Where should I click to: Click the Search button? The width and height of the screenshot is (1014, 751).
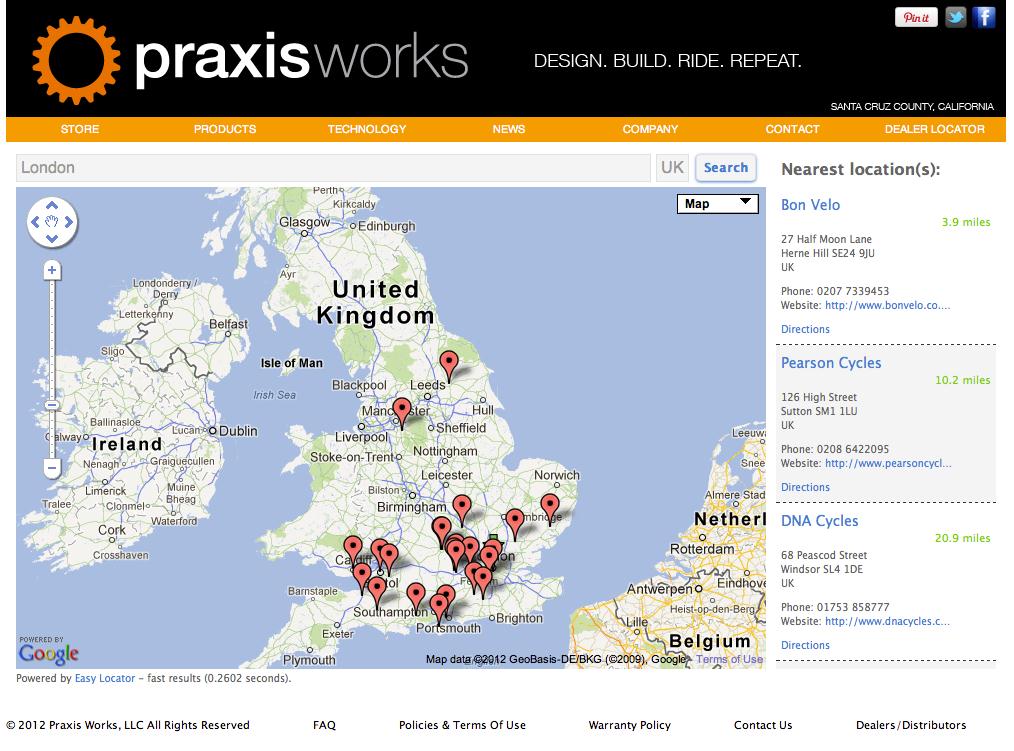click(x=726, y=168)
